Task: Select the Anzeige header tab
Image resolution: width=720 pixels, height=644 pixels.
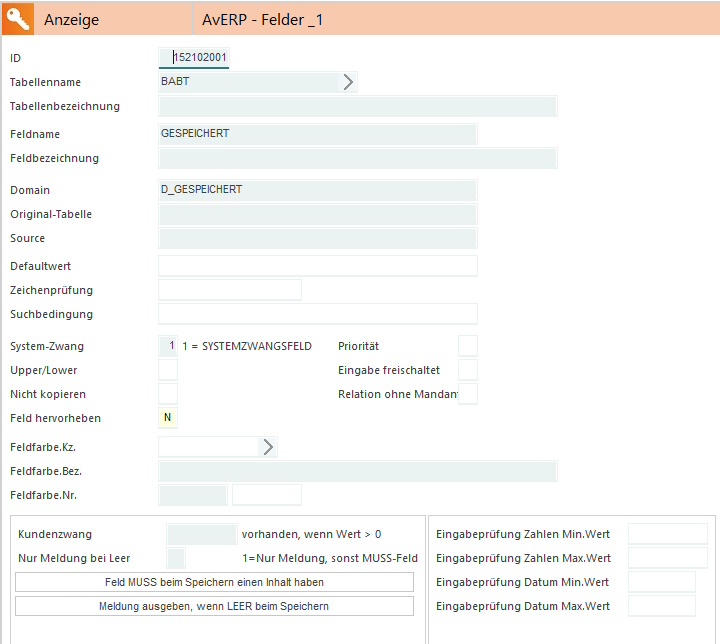Action: point(72,20)
